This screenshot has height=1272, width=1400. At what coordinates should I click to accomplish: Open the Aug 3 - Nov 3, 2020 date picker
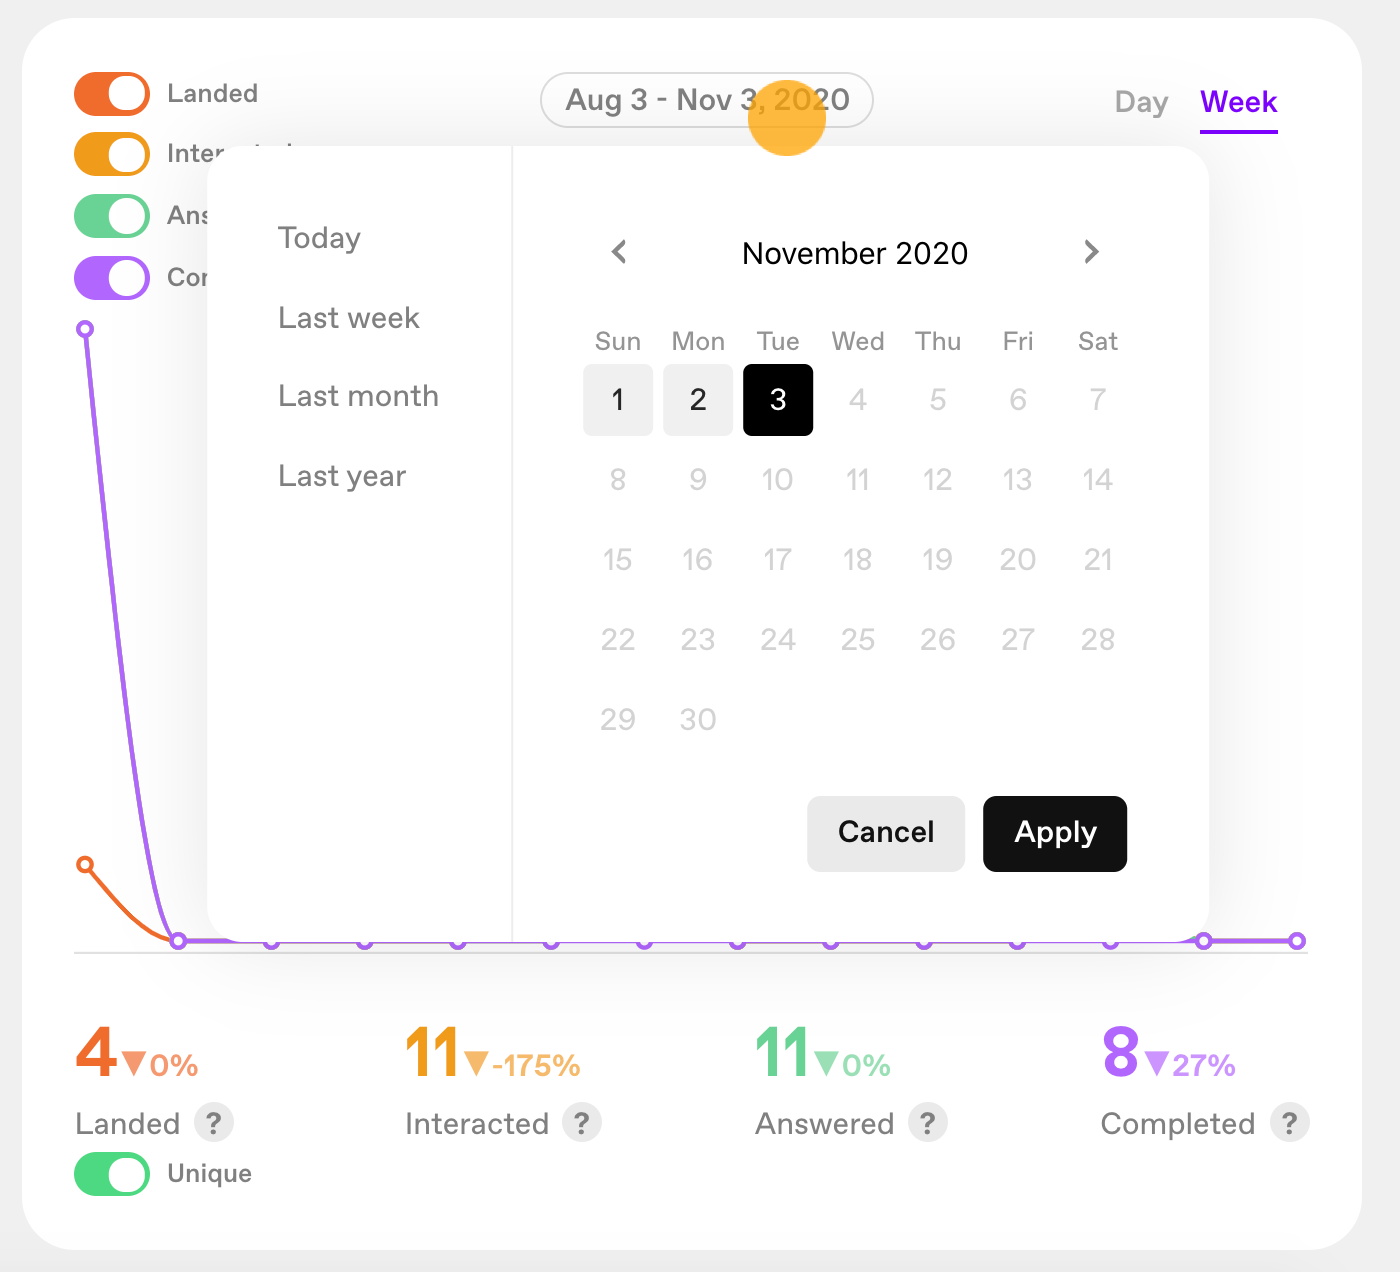click(x=707, y=100)
